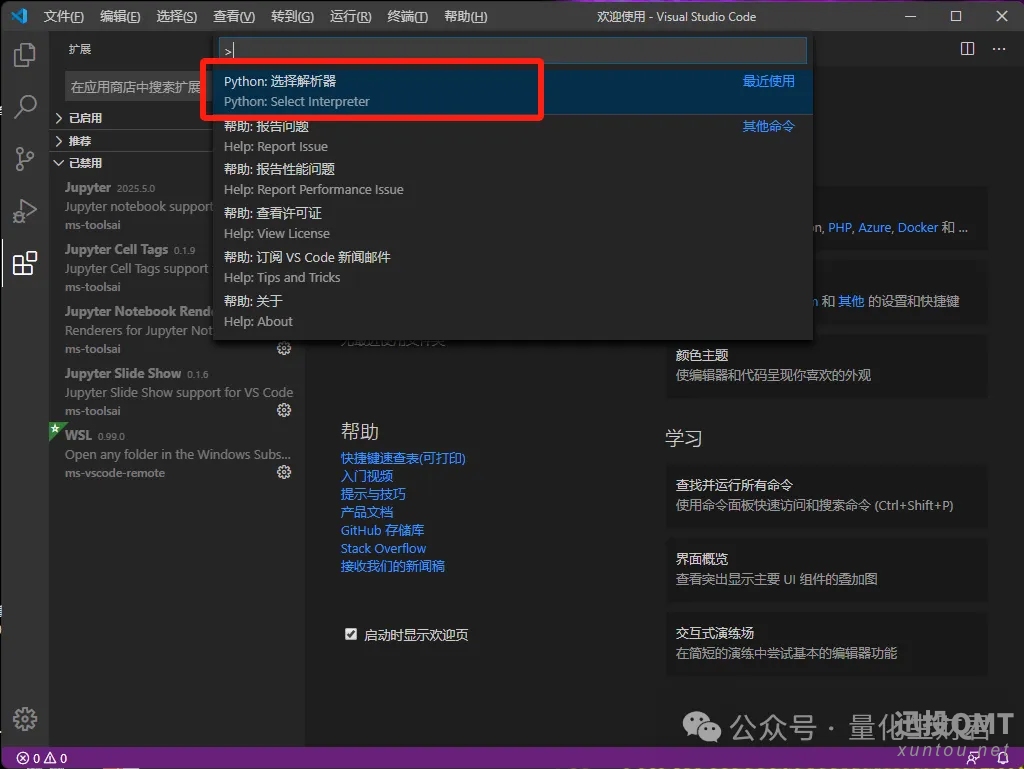Open the 交互式演练场 card
This screenshot has height=769, width=1024.
click(826, 643)
